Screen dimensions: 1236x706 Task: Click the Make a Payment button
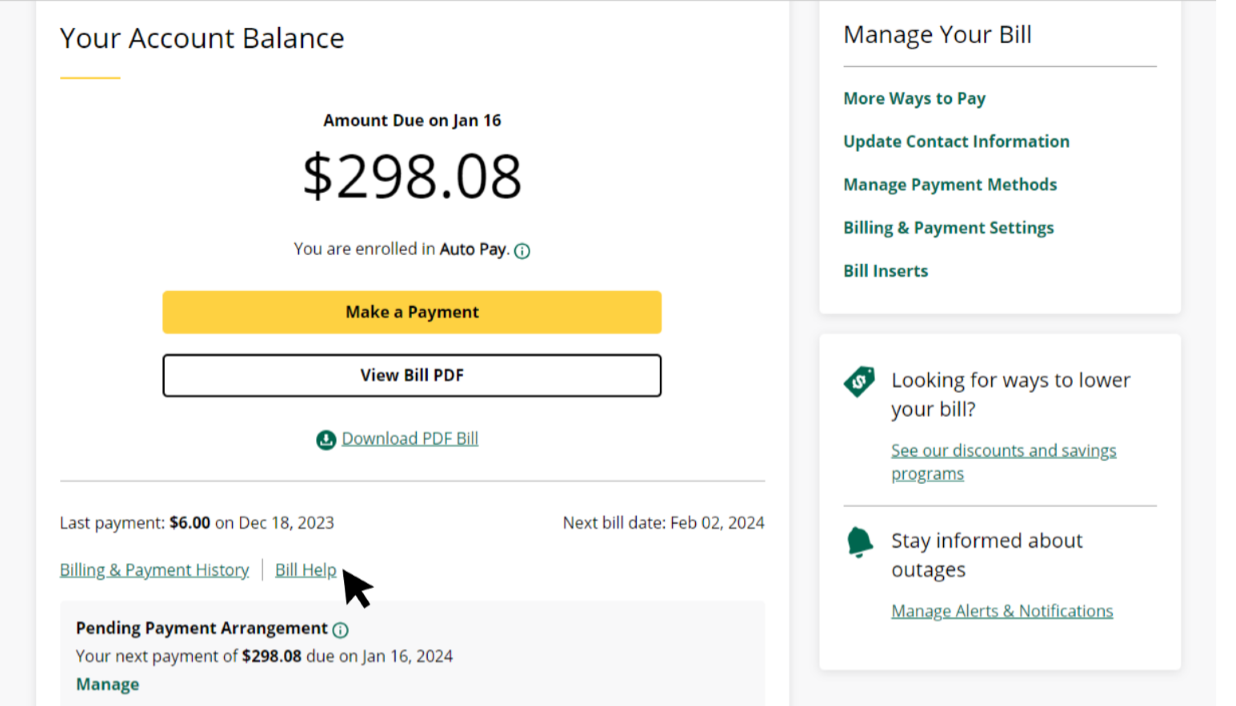(412, 312)
